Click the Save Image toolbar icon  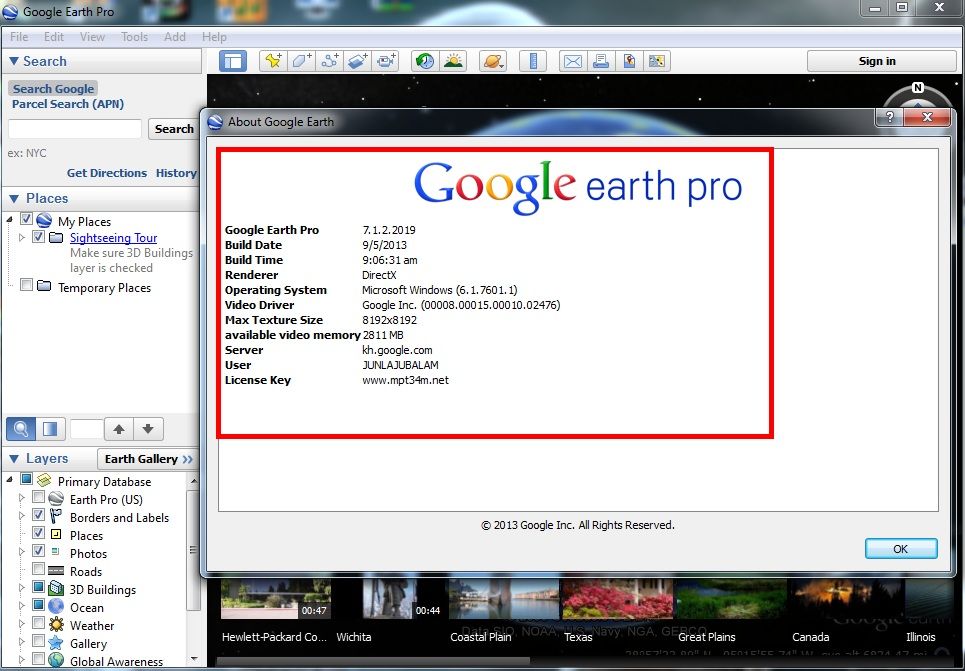click(x=629, y=61)
